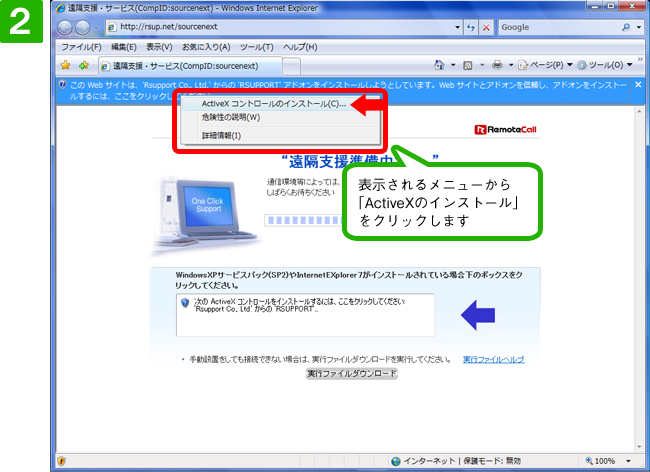Expand the Print button dropdown arrow
The height and width of the screenshot is (472, 650).
(x=511, y=65)
